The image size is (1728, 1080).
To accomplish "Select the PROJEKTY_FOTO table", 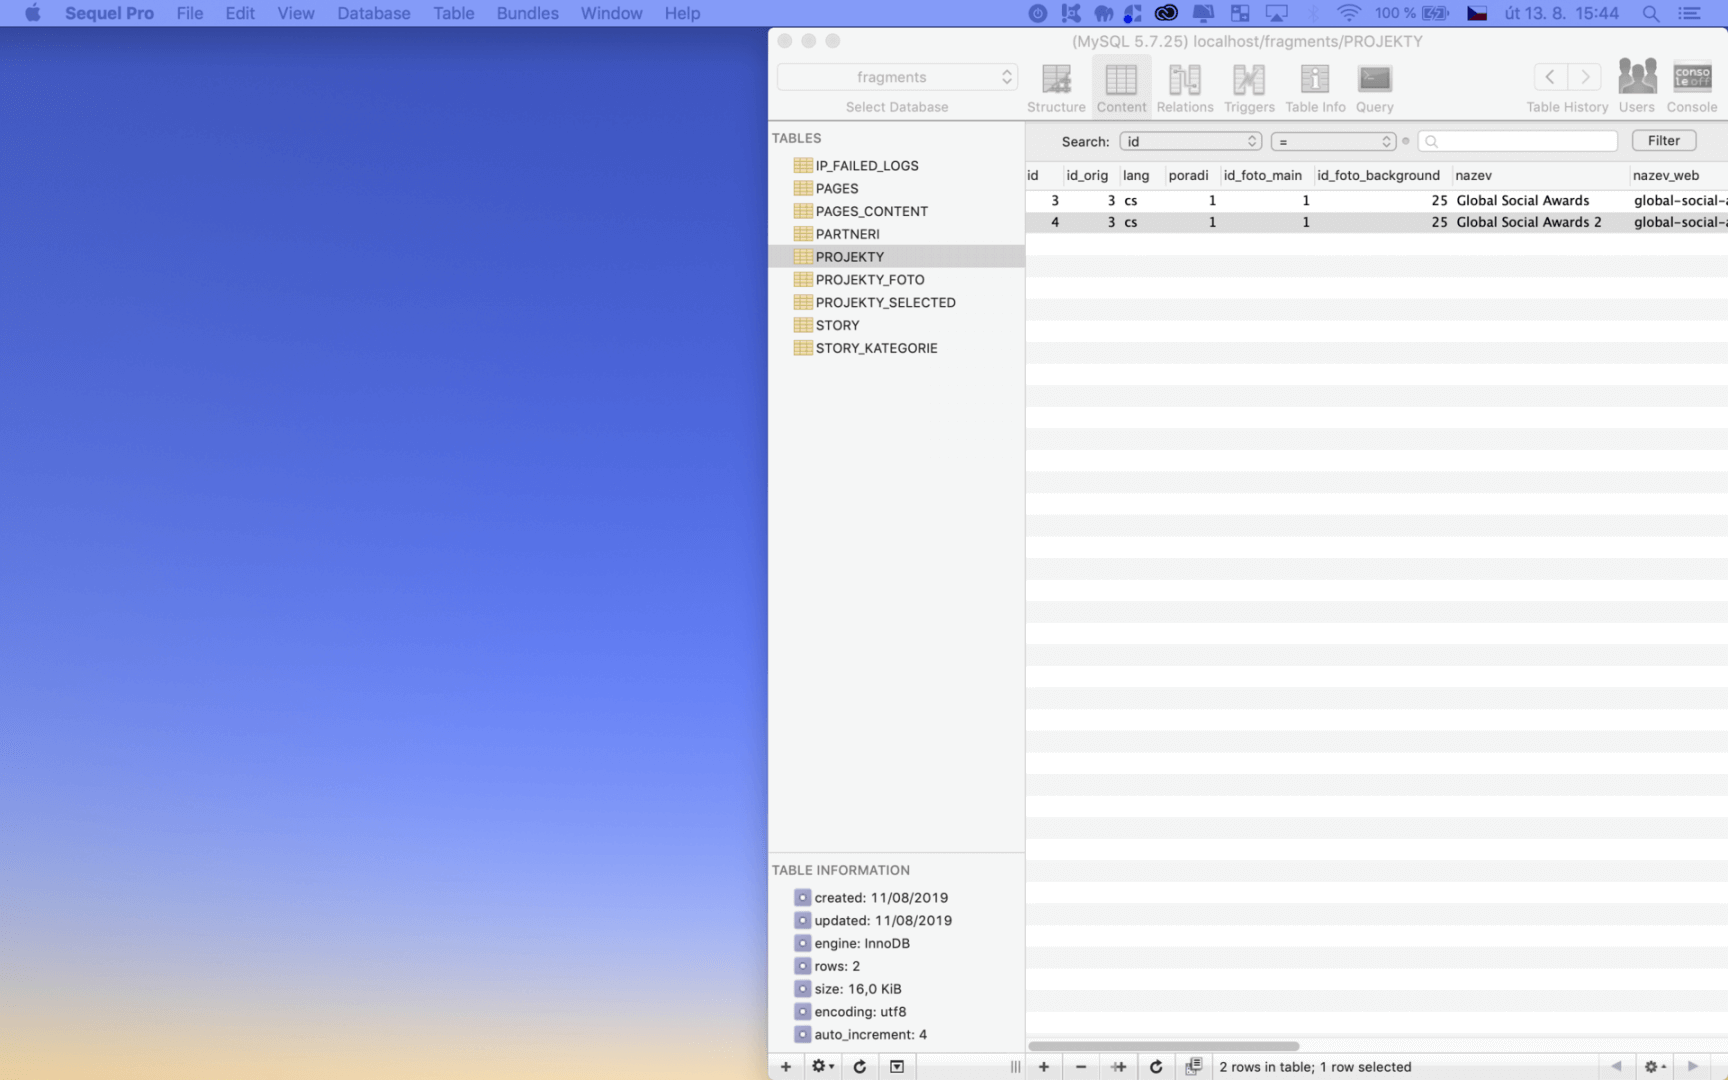I will click(869, 280).
